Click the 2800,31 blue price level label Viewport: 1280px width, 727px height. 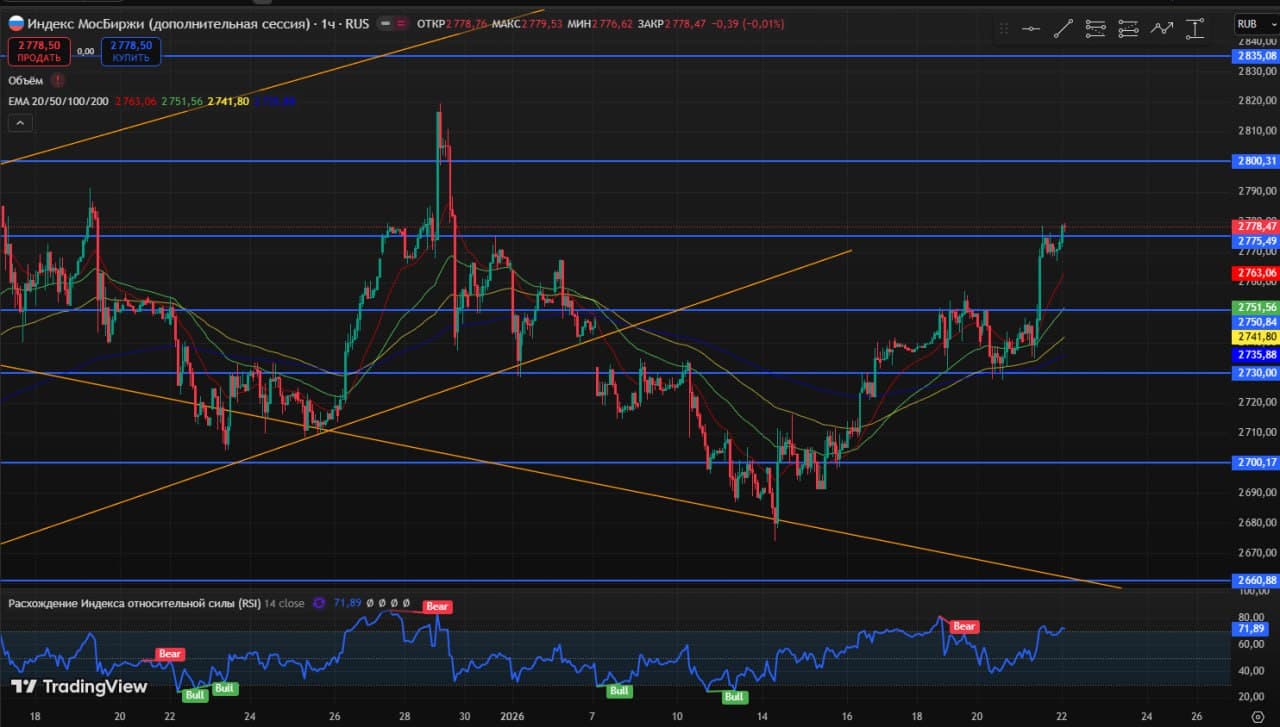click(1256, 161)
